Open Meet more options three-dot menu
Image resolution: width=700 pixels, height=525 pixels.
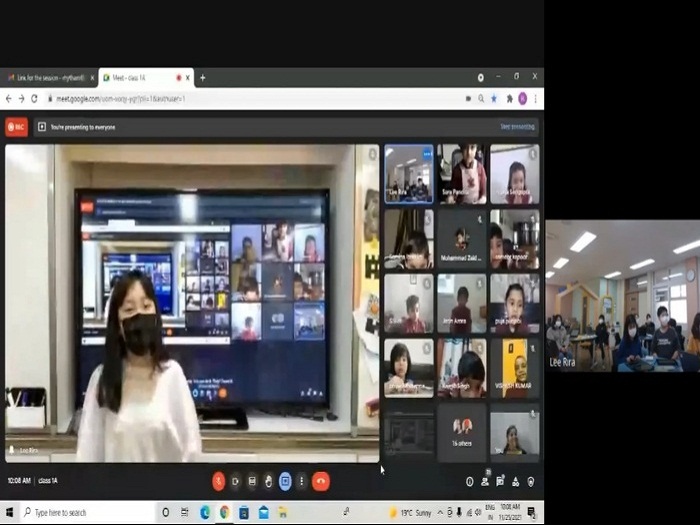[x=301, y=481]
